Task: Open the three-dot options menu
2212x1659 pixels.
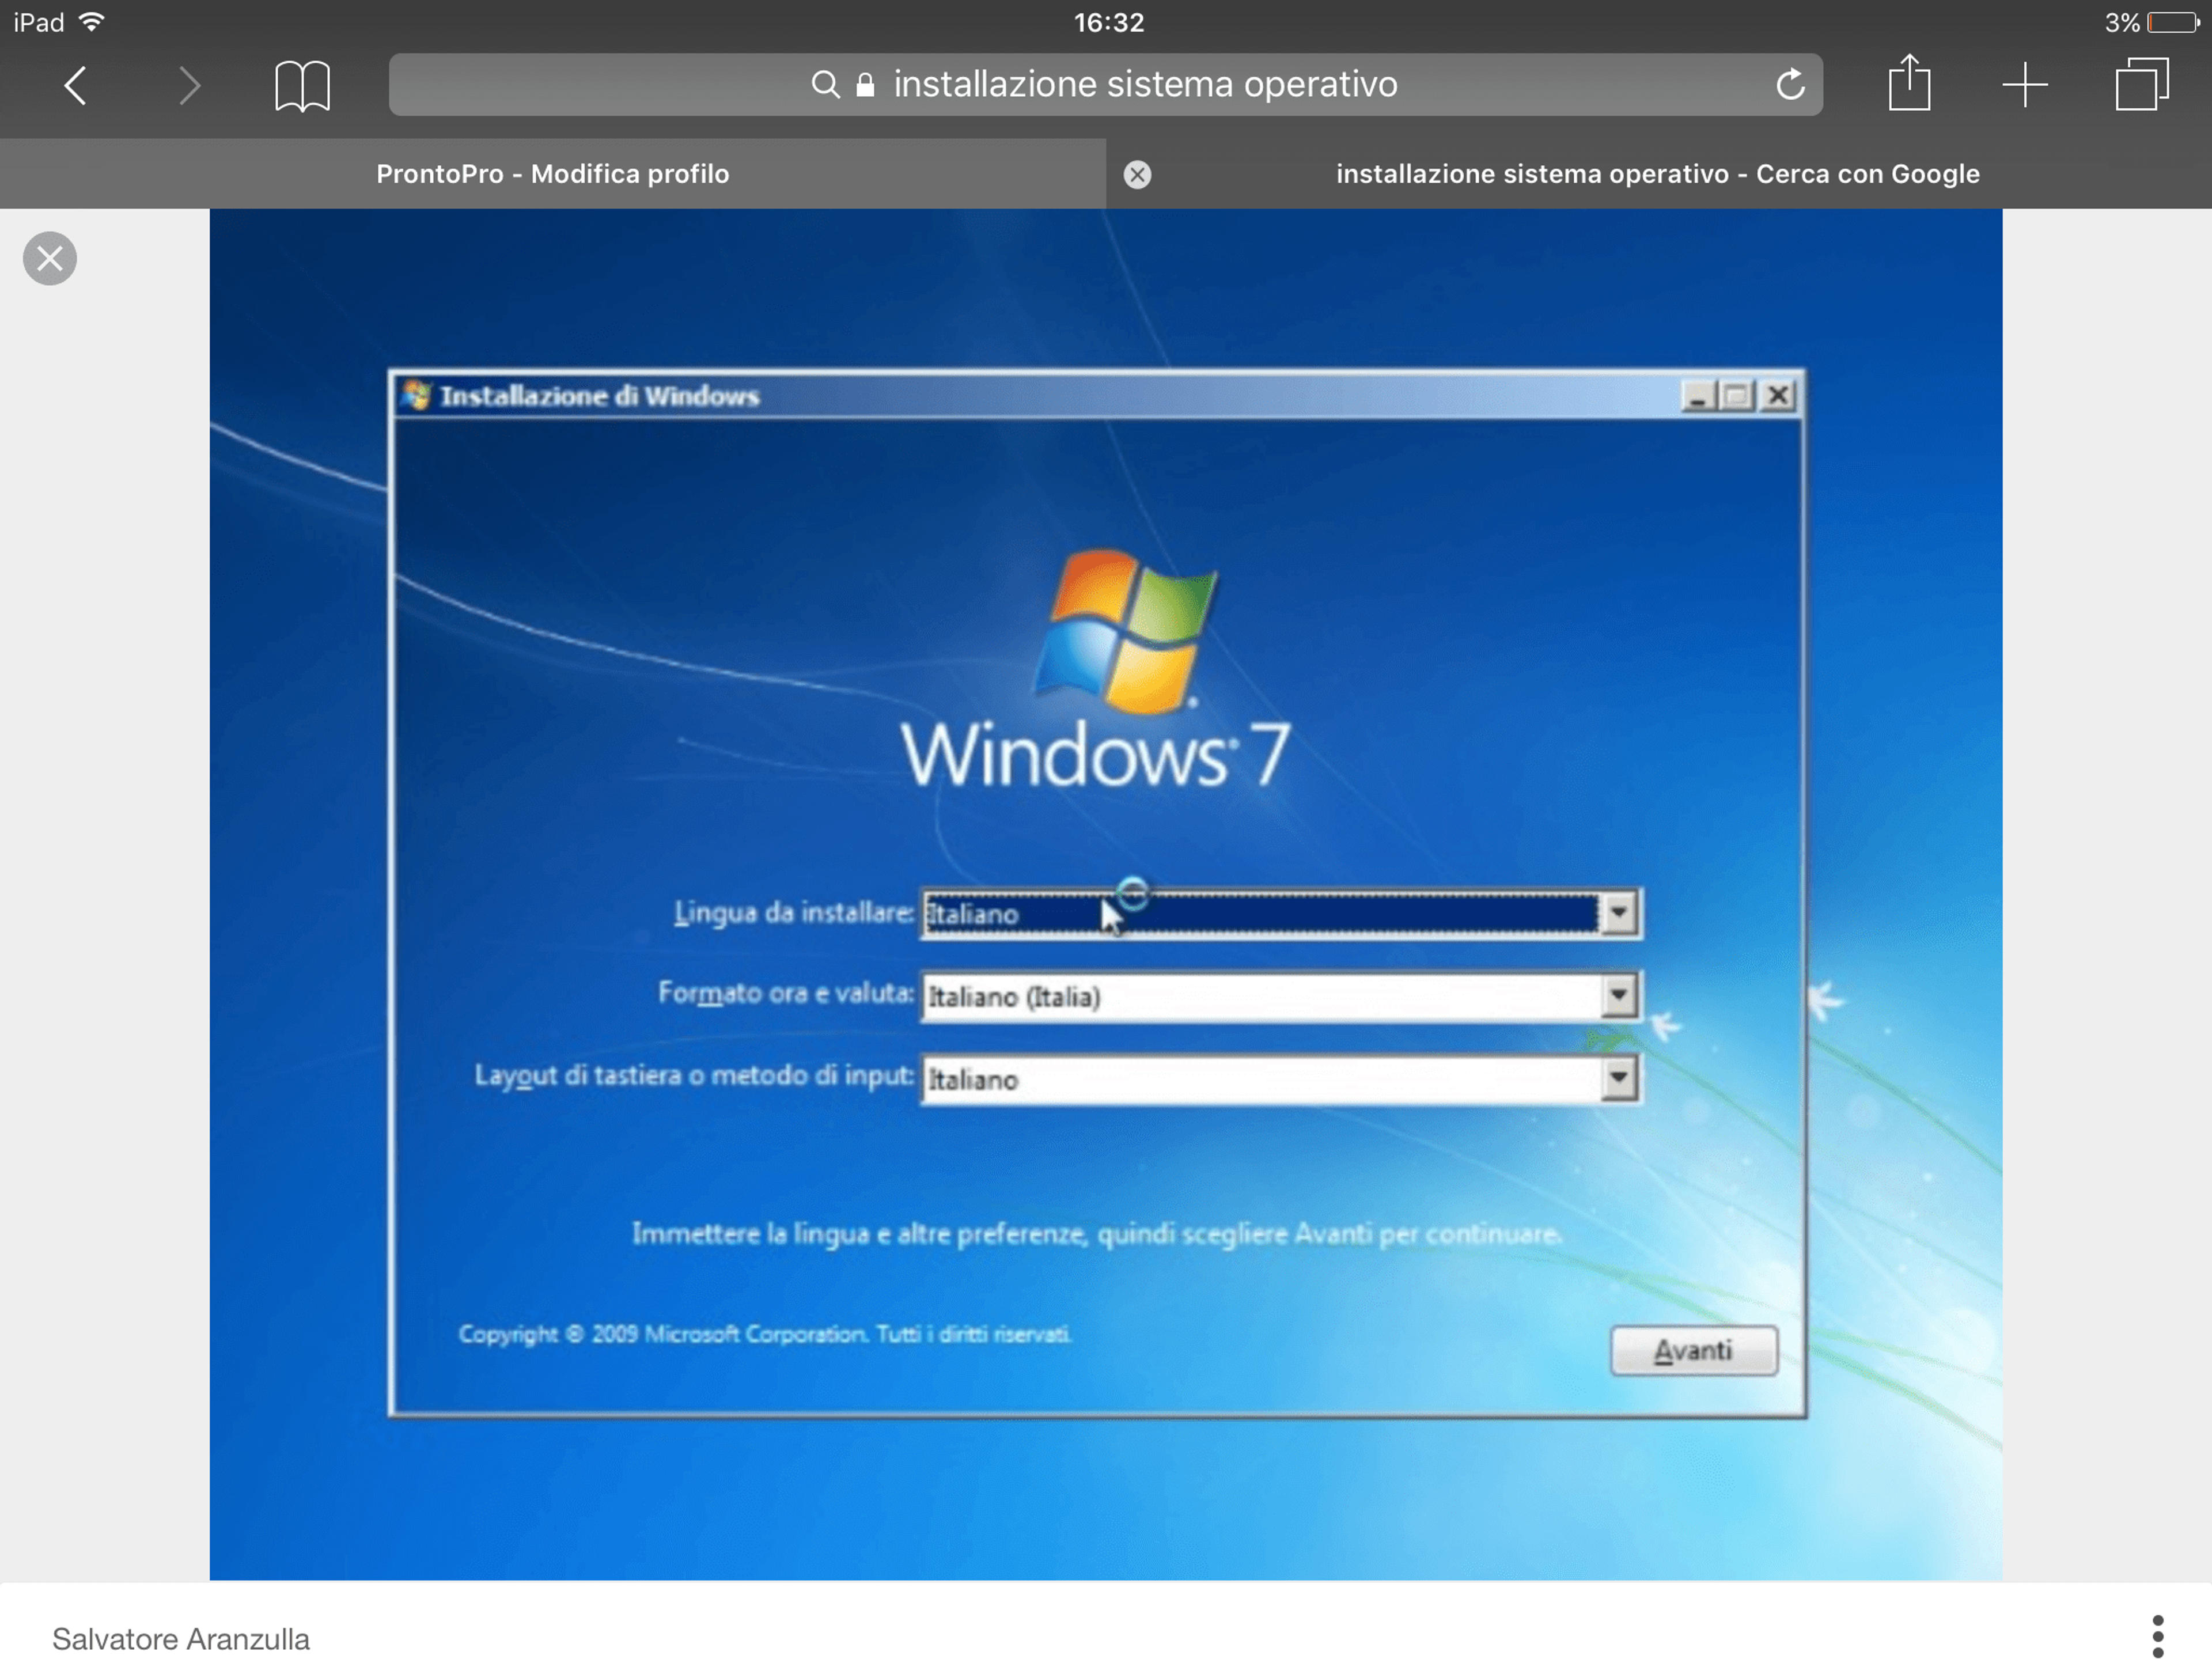Action: coord(2157,1636)
